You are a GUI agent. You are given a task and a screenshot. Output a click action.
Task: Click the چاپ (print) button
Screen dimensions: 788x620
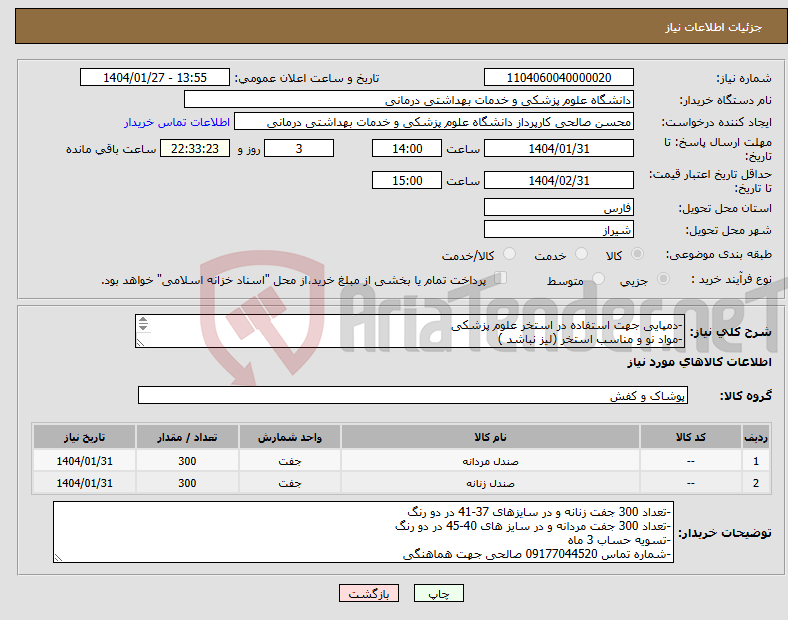[x=438, y=593]
